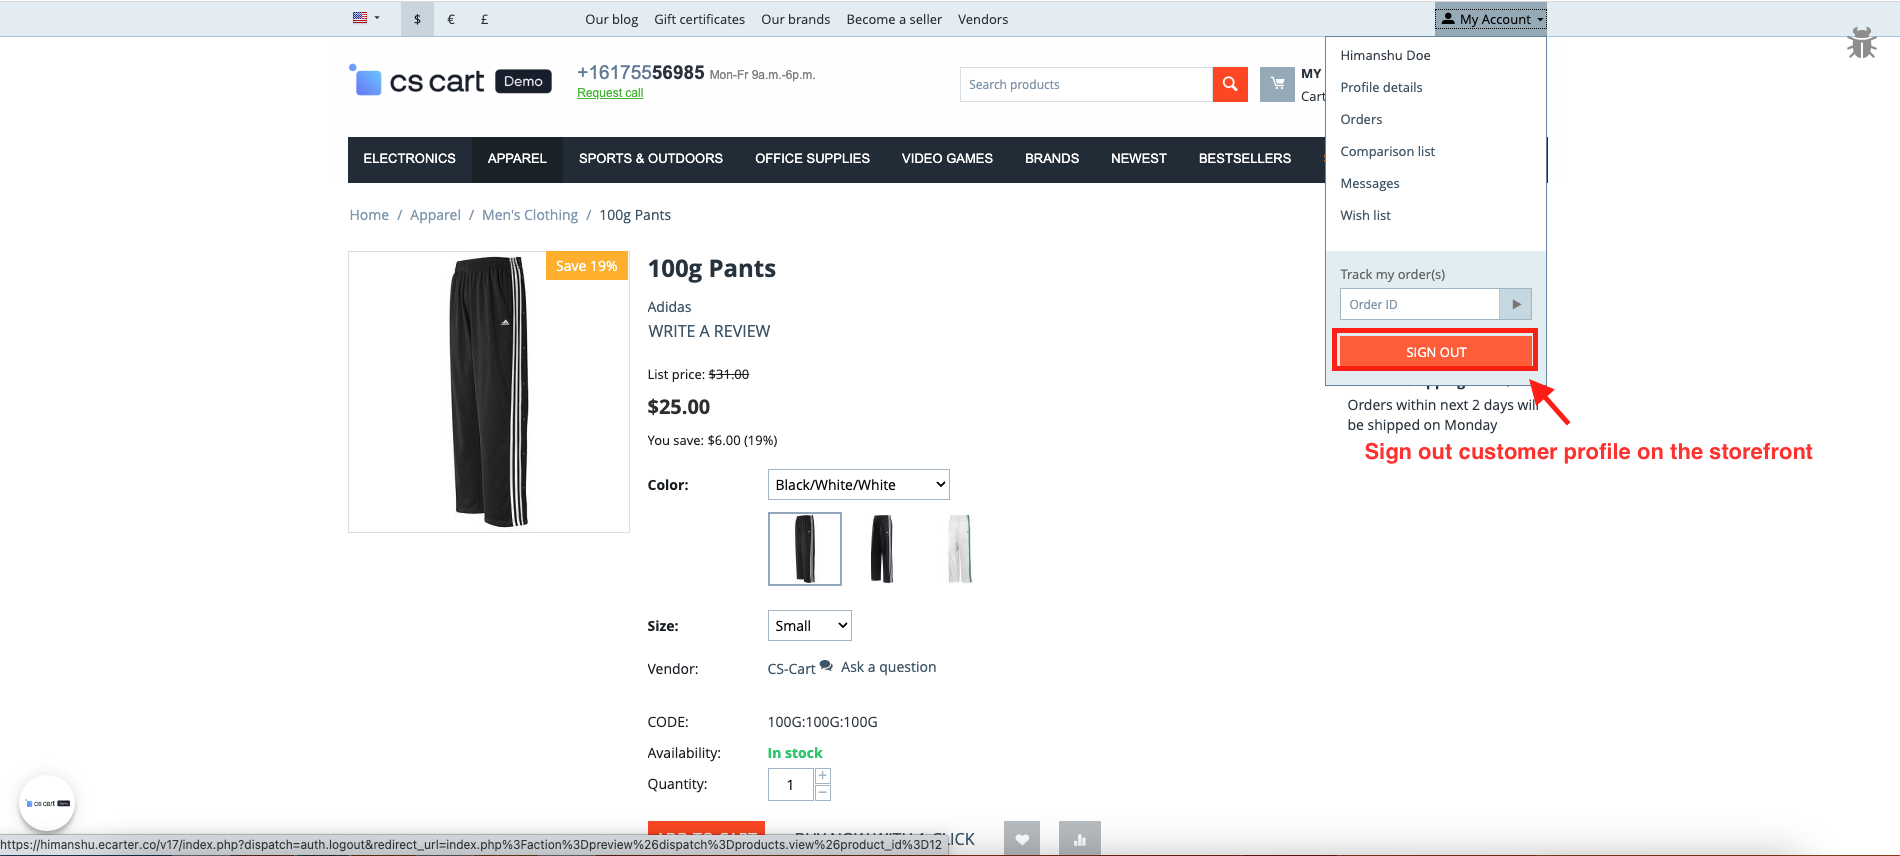Click the Request call link
Viewport: 1900px width, 856px height.
pyautogui.click(x=610, y=93)
